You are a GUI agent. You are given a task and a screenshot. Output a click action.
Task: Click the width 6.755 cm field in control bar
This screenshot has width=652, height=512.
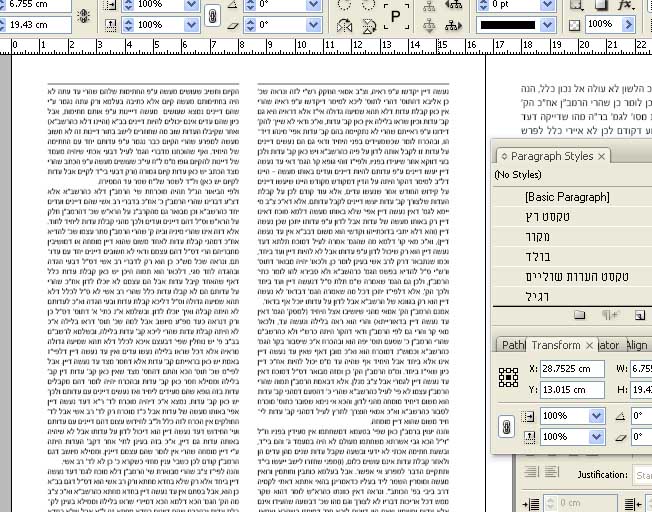(38, 5)
